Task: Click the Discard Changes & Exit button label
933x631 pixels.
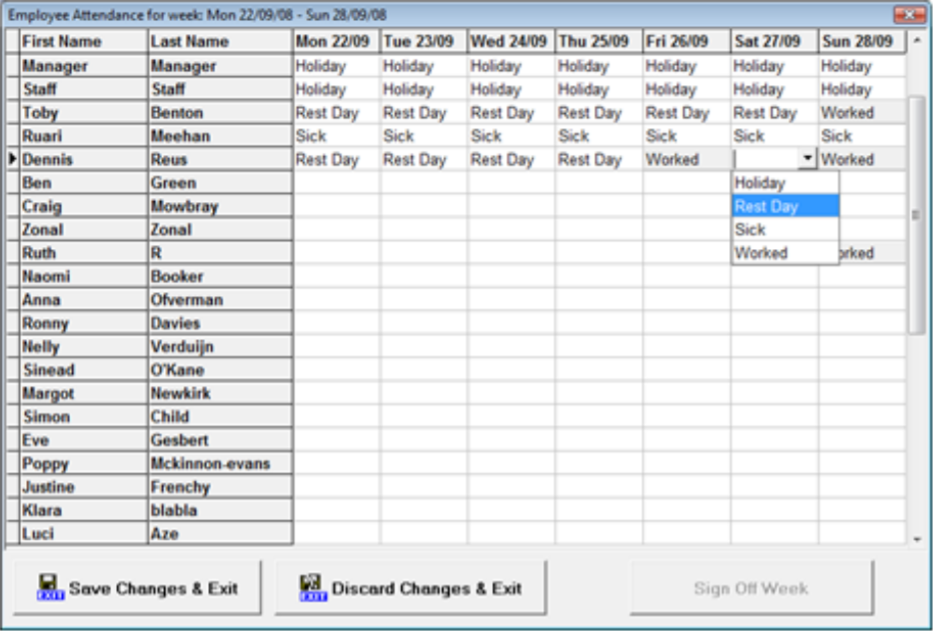Action: (426, 589)
